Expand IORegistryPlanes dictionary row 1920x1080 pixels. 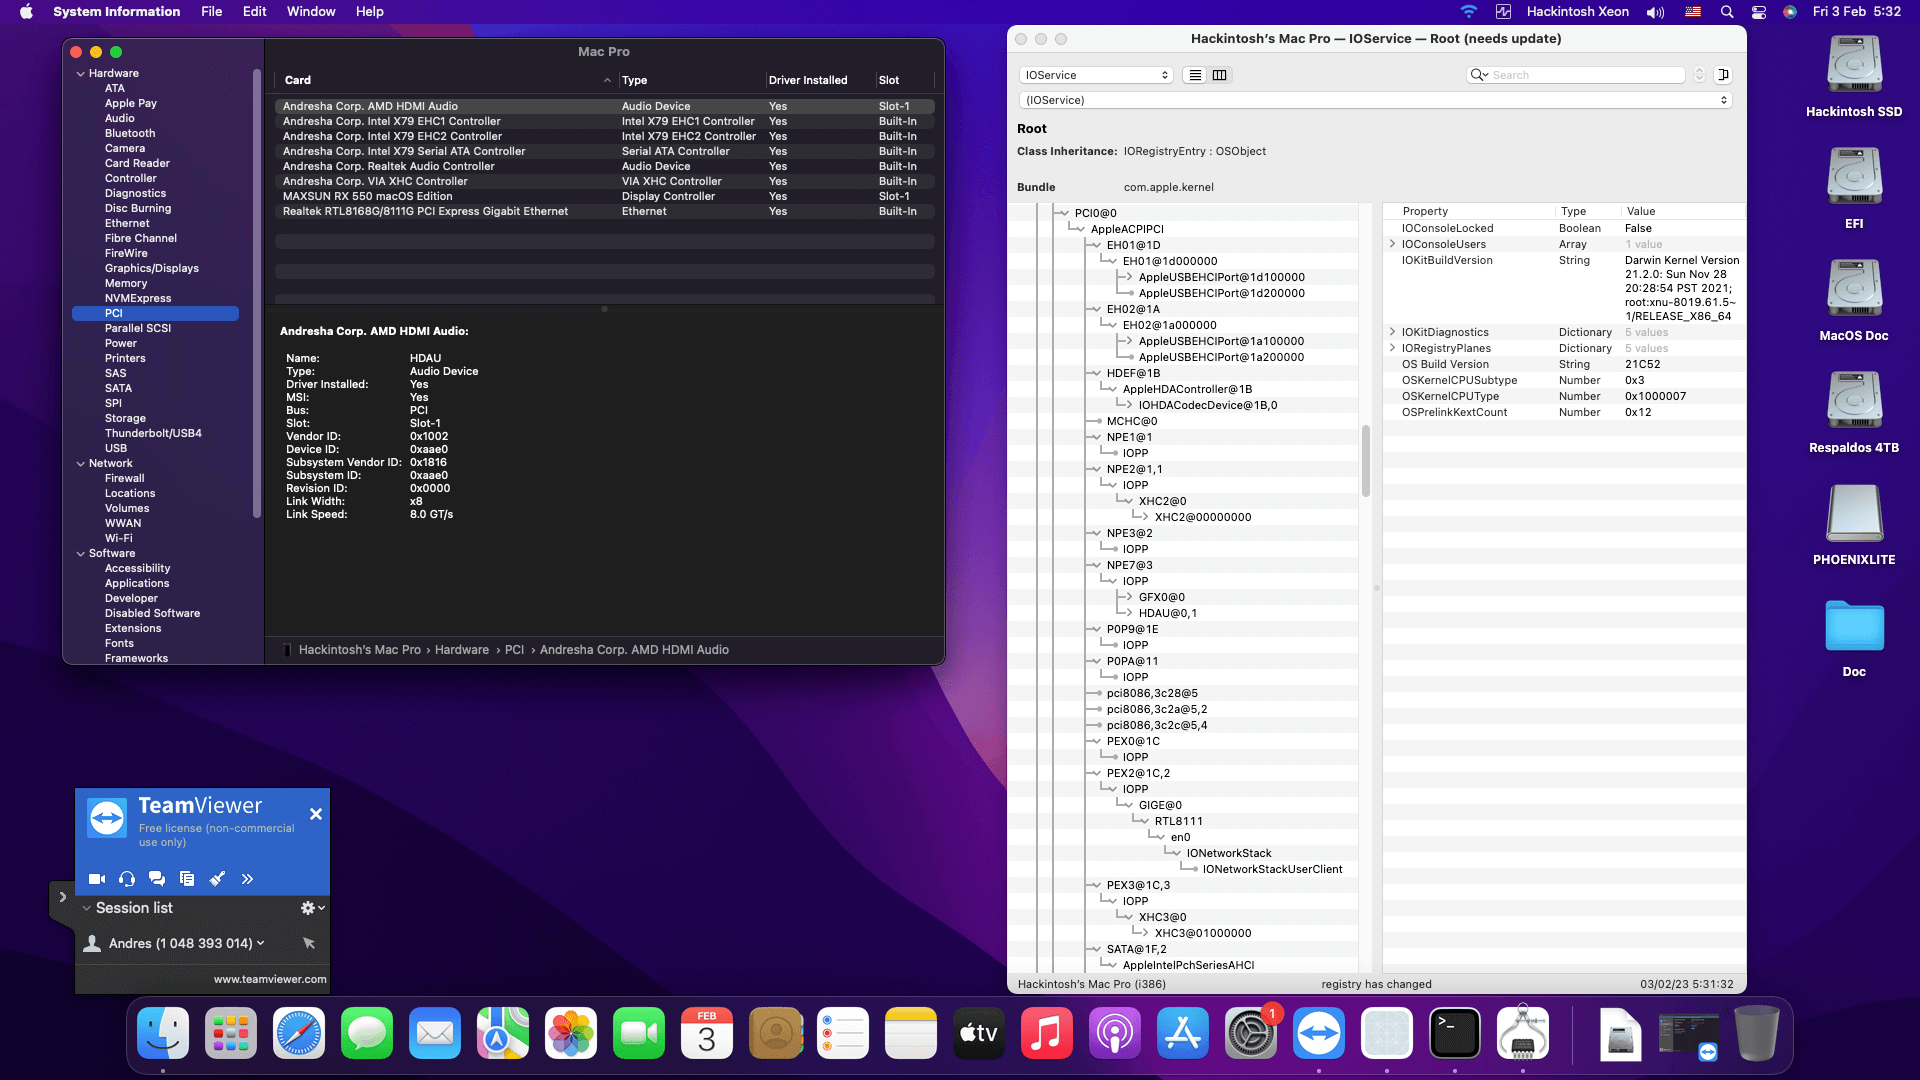(x=1392, y=348)
